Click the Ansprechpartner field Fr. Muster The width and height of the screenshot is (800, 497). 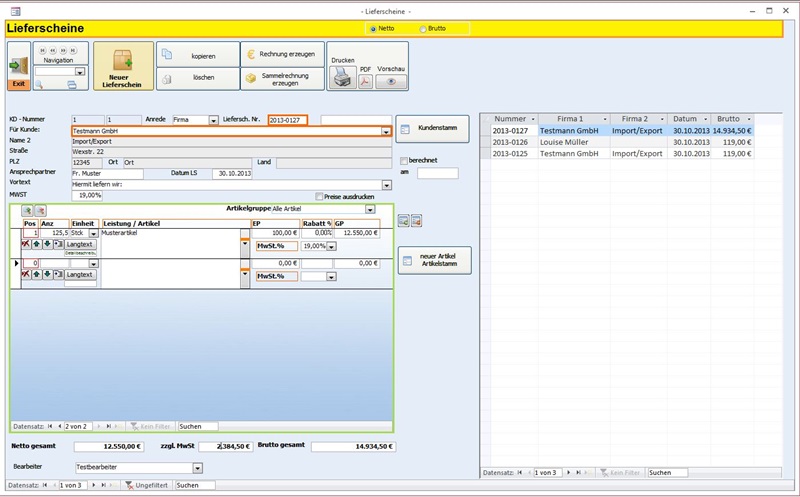pos(108,174)
